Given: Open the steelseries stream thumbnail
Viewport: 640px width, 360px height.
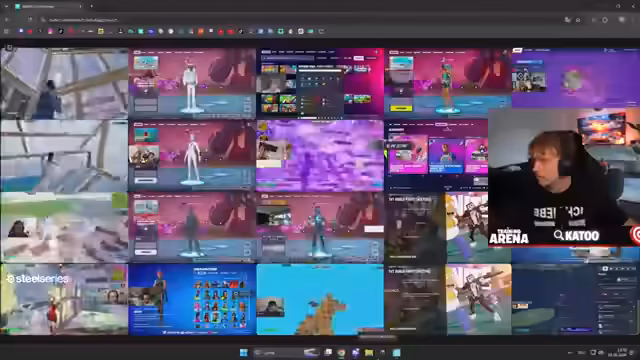Looking at the screenshot, I should (64, 300).
